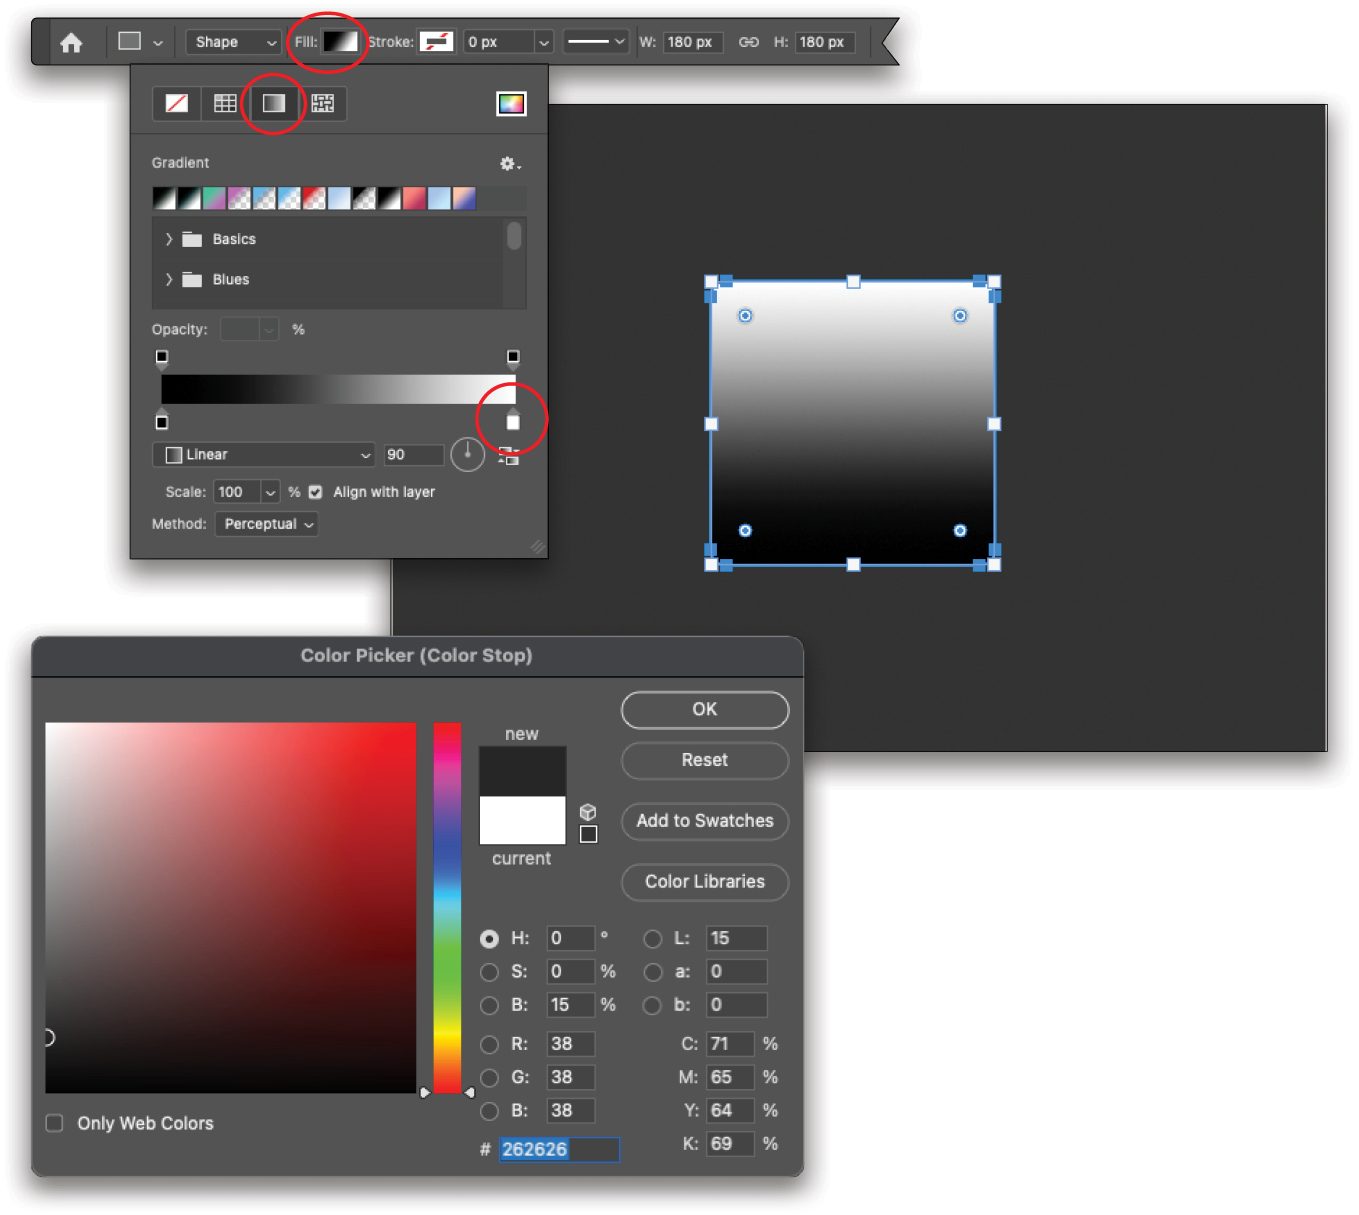
Task: Open the Color Picker via the rainbow swatch icon
Action: coord(511,103)
